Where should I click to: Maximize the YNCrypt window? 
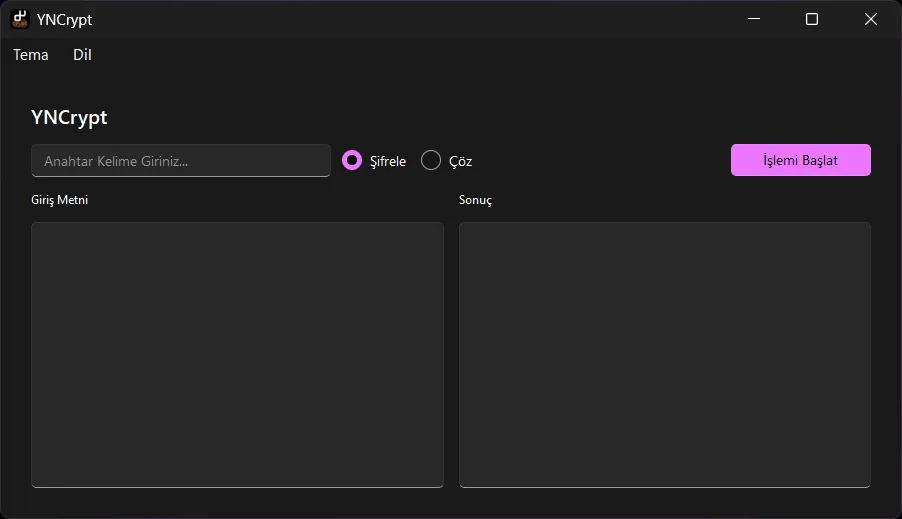pyautogui.click(x=812, y=19)
